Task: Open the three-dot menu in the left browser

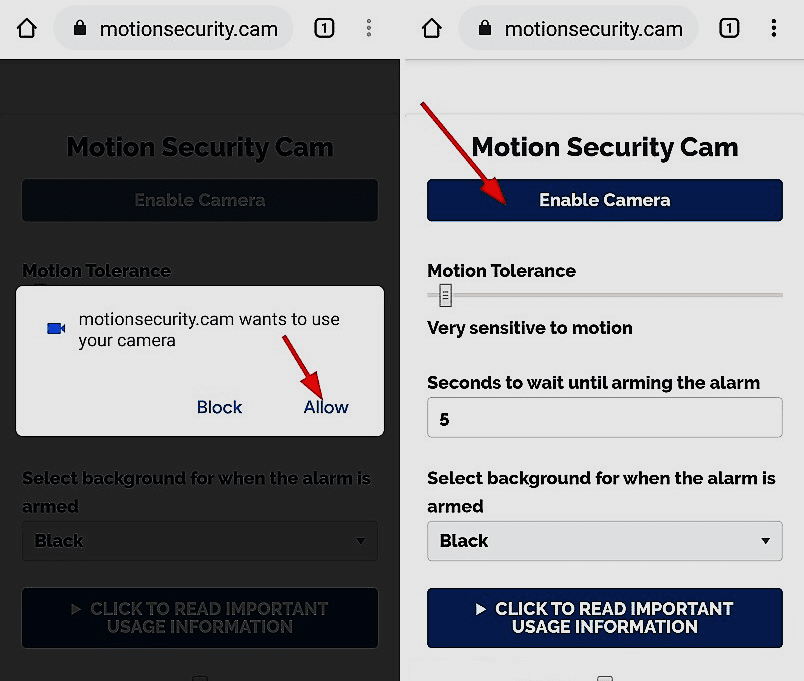Action: (369, 28)
